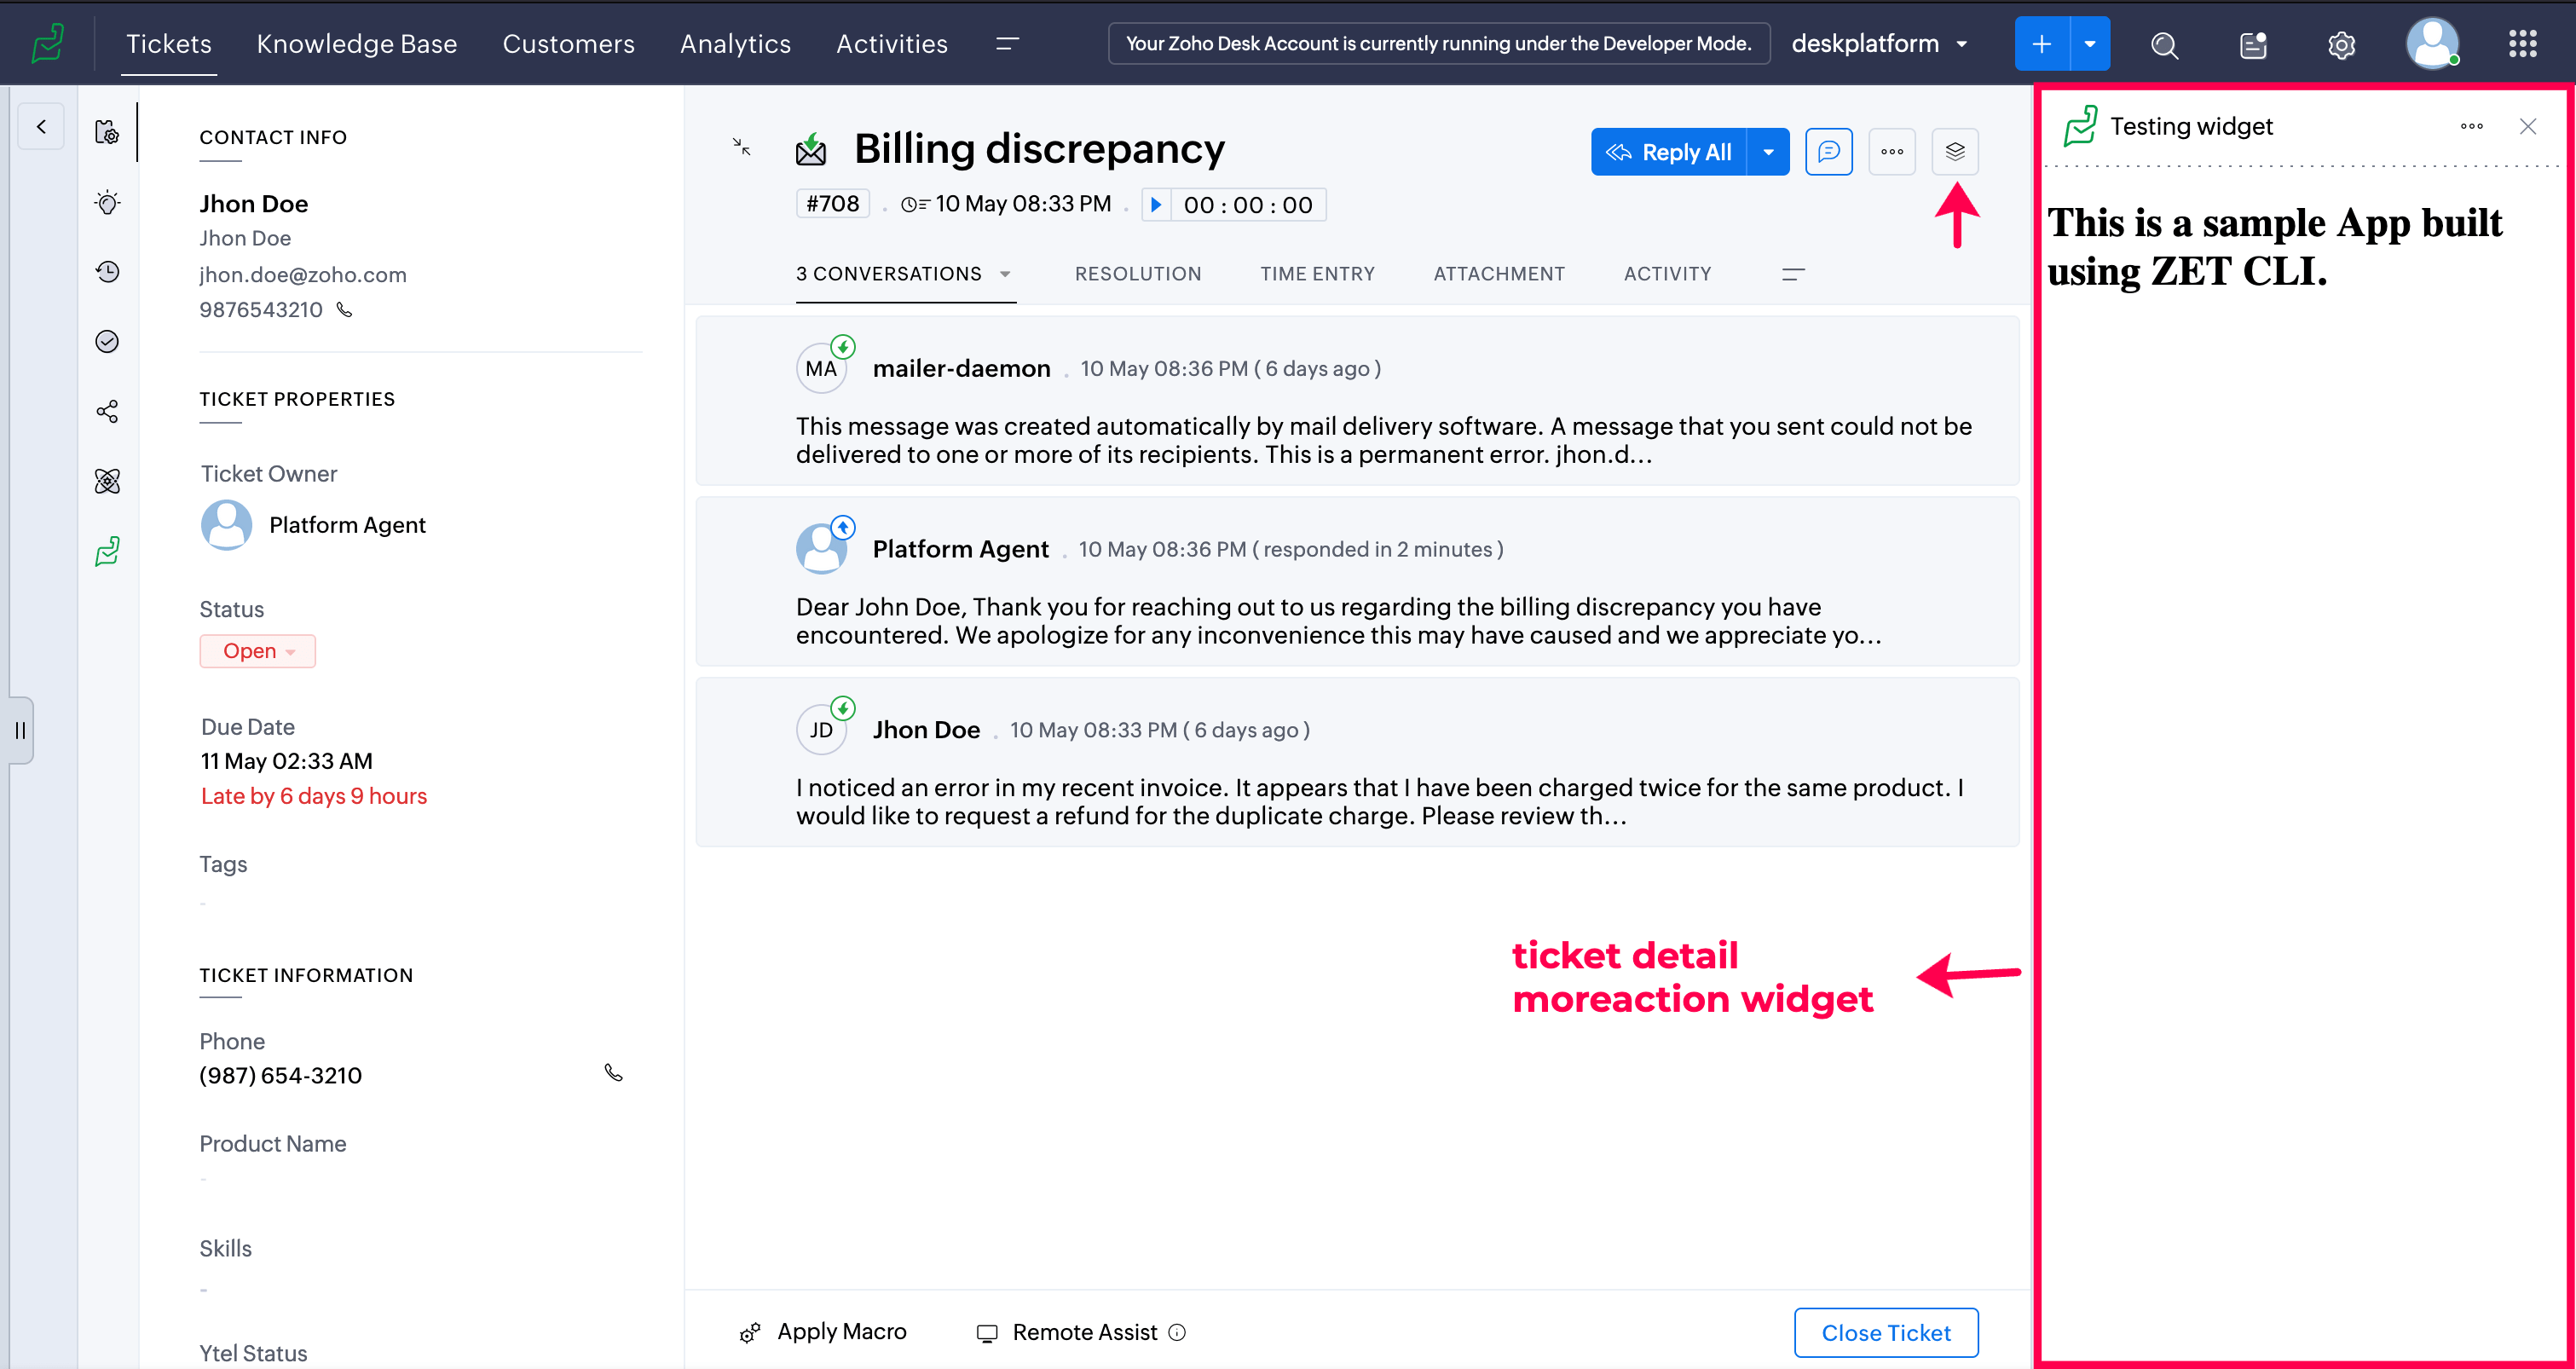Open the global search icon
This screenshot has height=1369, width=2576.
point(2164,45)
